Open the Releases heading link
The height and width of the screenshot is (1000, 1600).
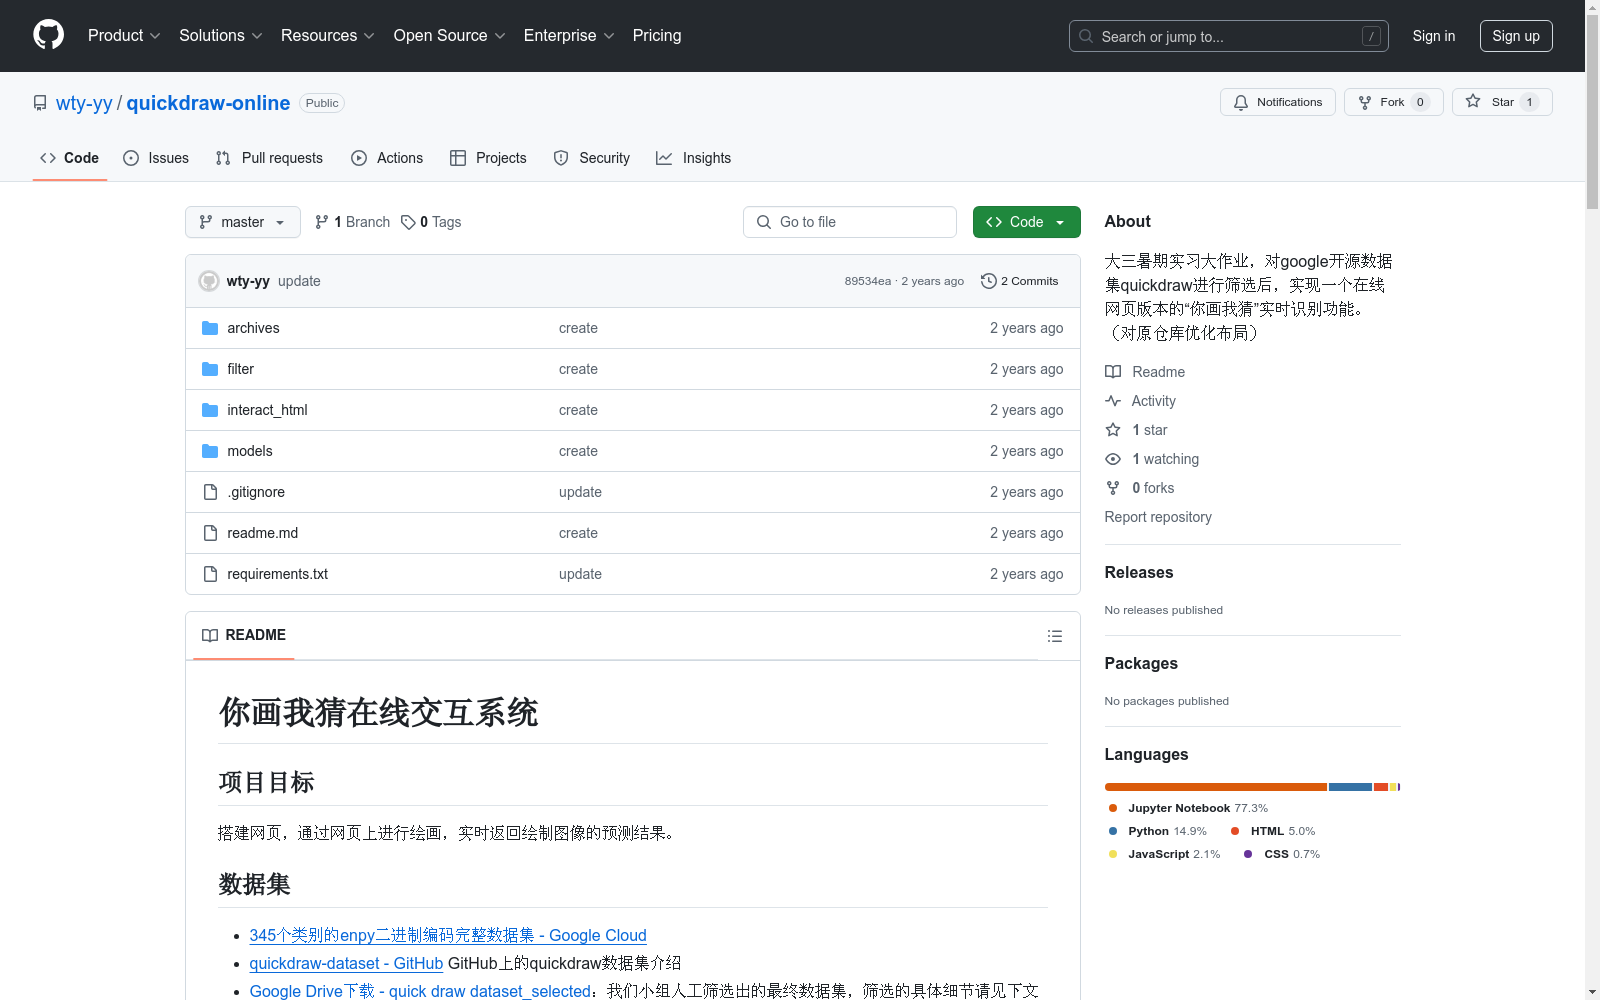click(x=1139, y=572)
